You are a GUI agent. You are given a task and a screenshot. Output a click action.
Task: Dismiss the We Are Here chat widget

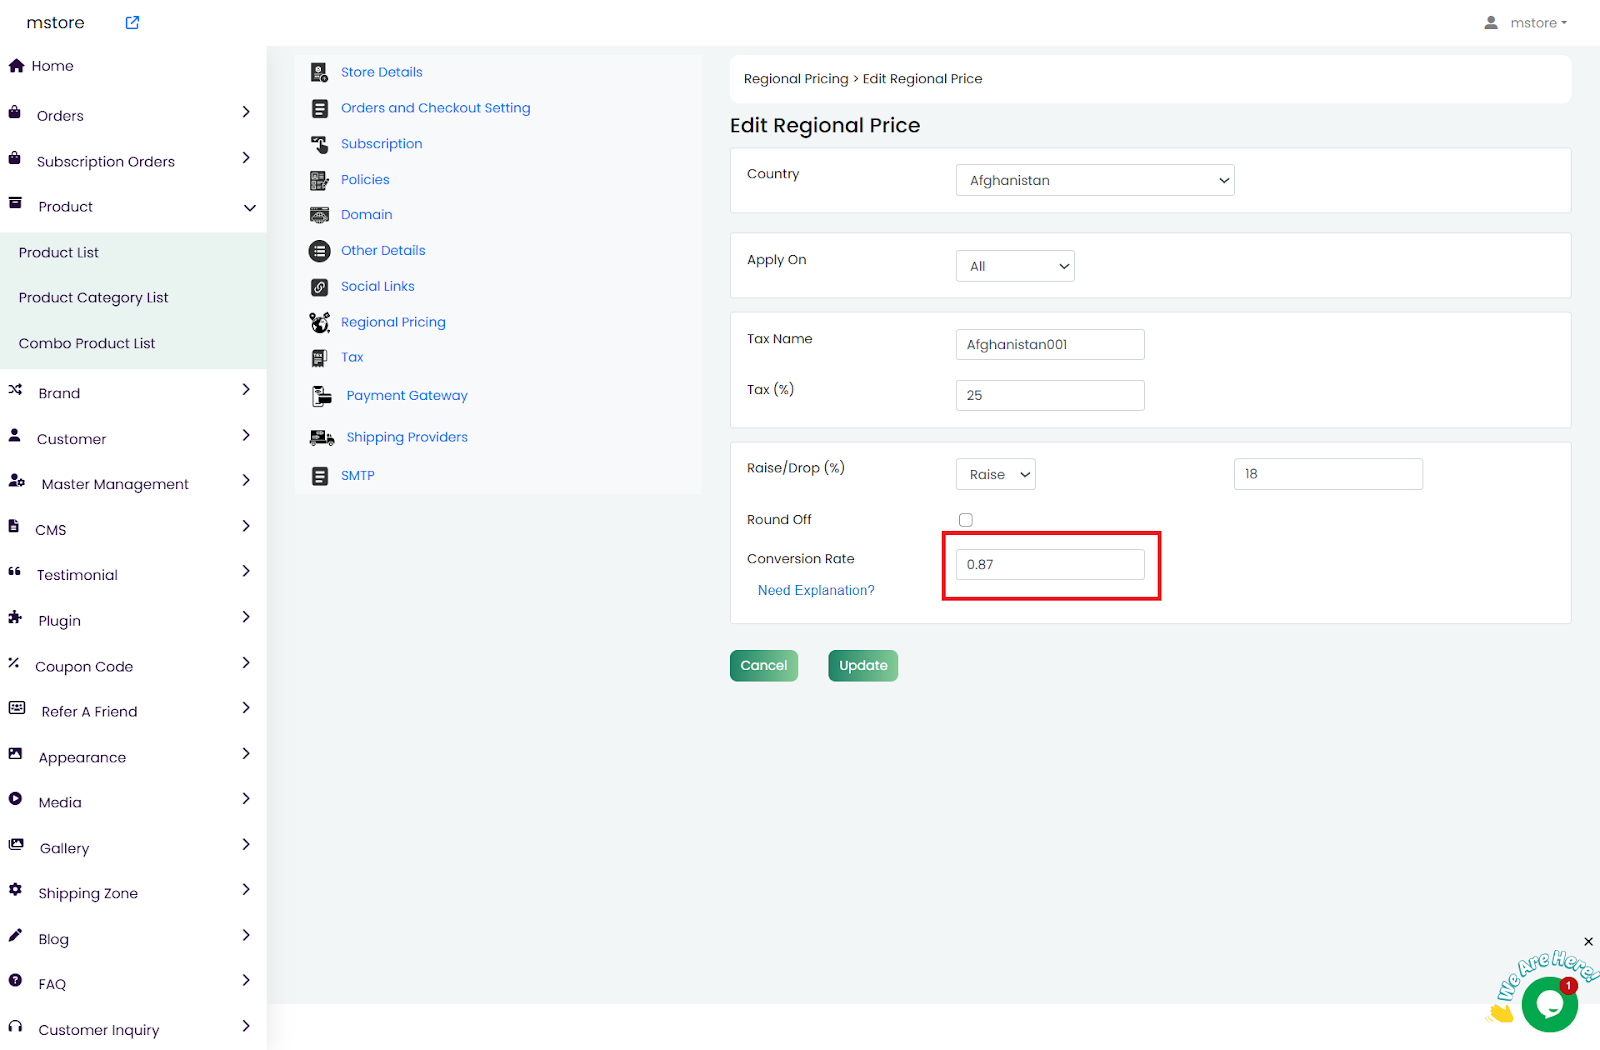(1588, 942)
